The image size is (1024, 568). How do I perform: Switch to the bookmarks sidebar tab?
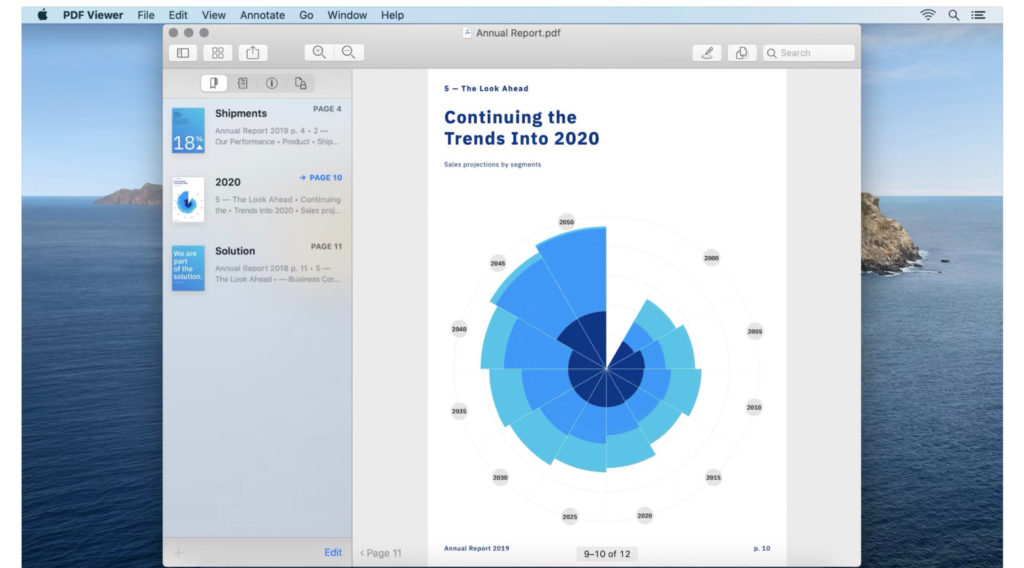214,83
